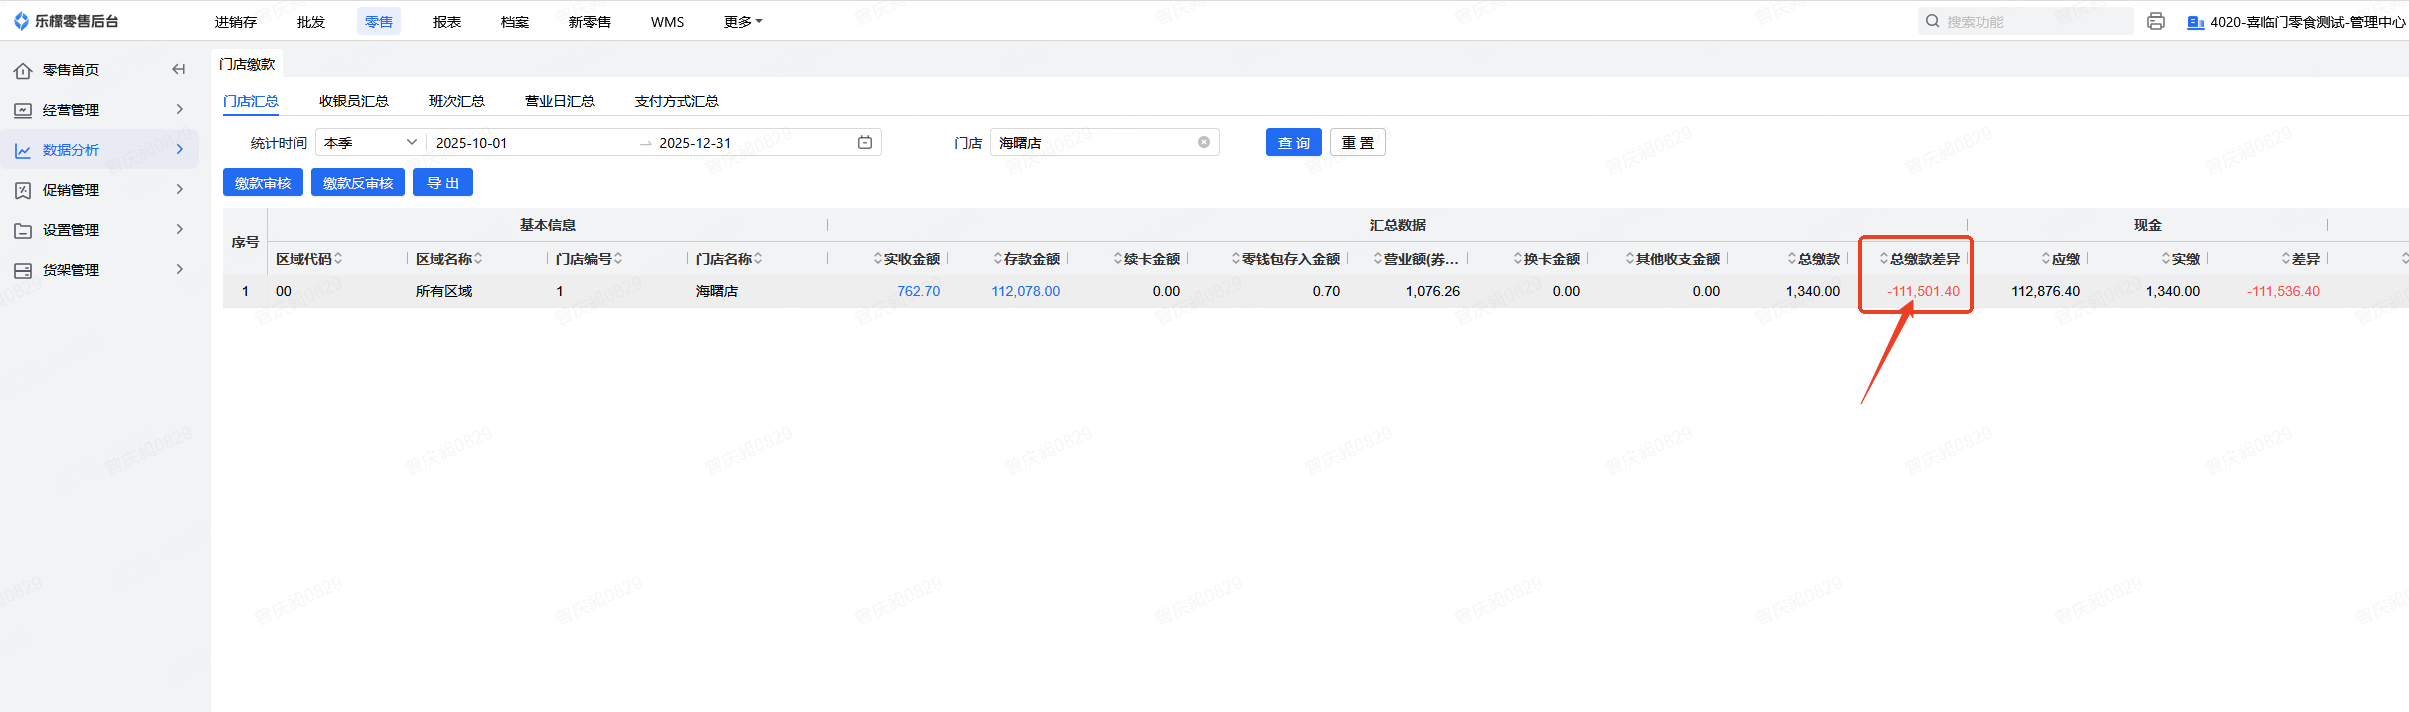Sort by 区域代码 column sort icon
This screenshot has width=2409, height=712.
[338, 259]
